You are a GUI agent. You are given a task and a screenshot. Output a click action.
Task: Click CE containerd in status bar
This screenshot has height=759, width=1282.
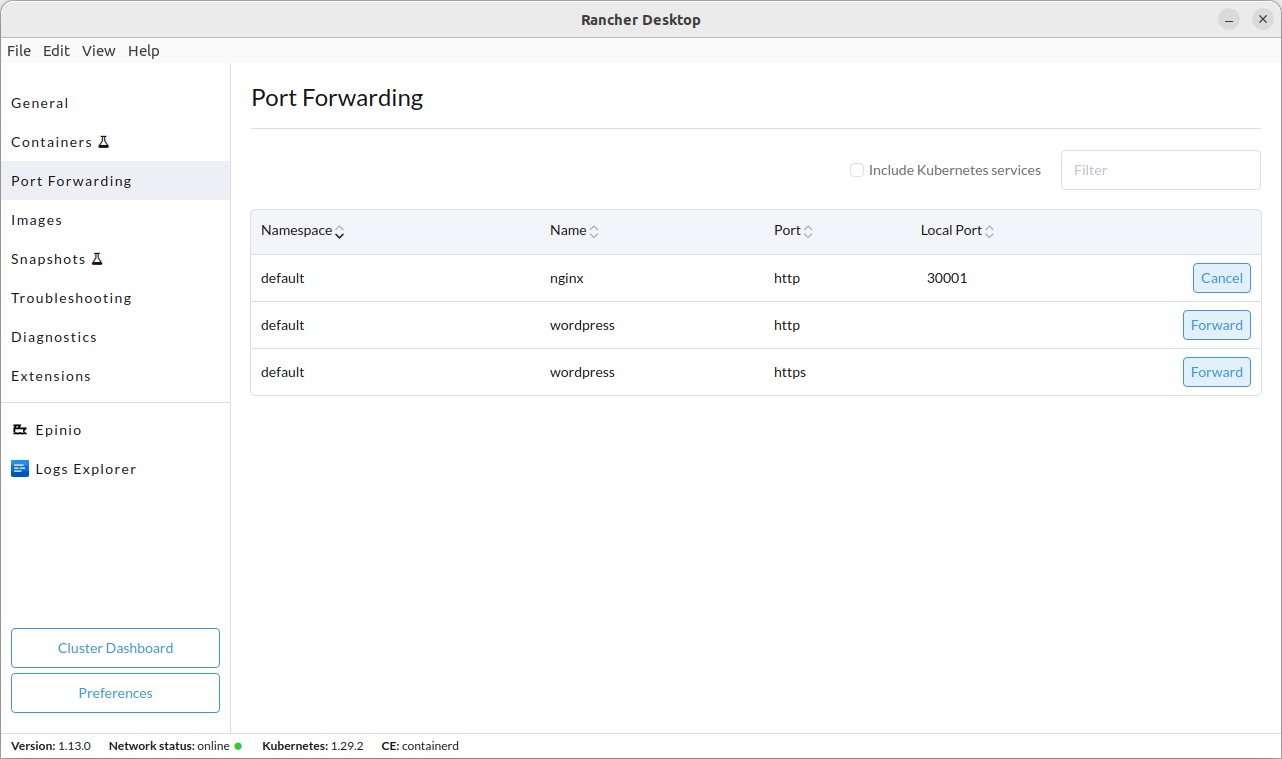pos(420,746)
